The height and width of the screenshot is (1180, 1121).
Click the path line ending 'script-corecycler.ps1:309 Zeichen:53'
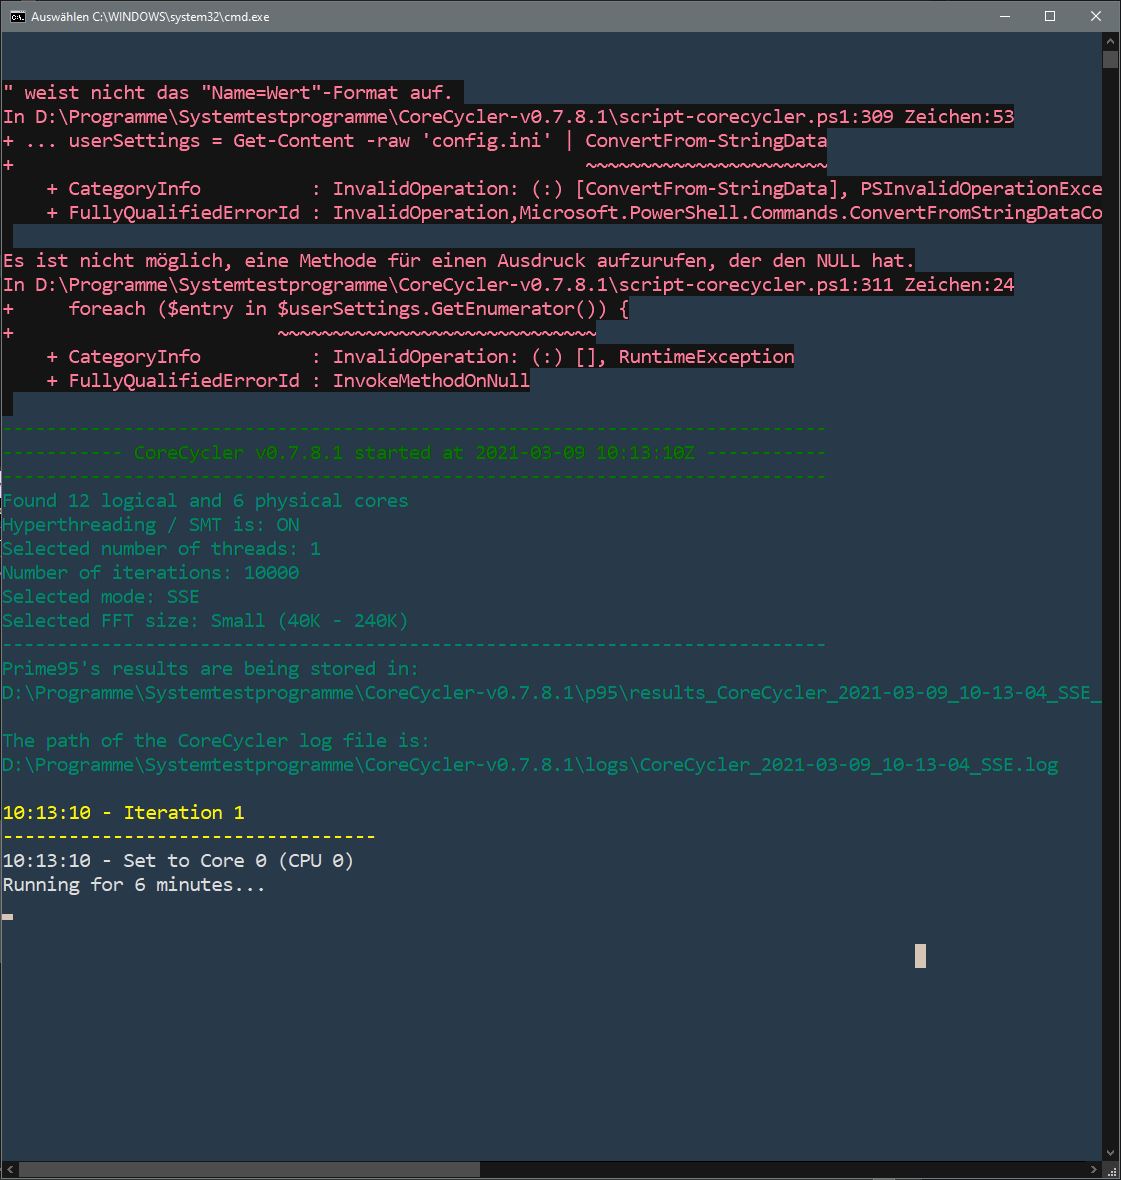click(x=508, y=117)
